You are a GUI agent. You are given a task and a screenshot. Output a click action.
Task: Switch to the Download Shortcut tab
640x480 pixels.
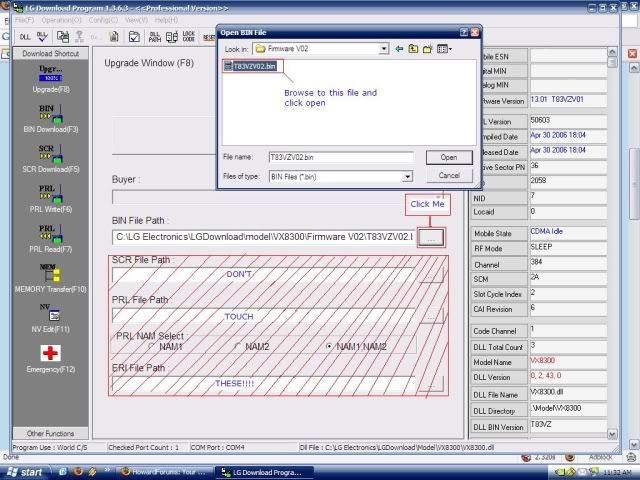pyautogui.click(x=51, y=53)
